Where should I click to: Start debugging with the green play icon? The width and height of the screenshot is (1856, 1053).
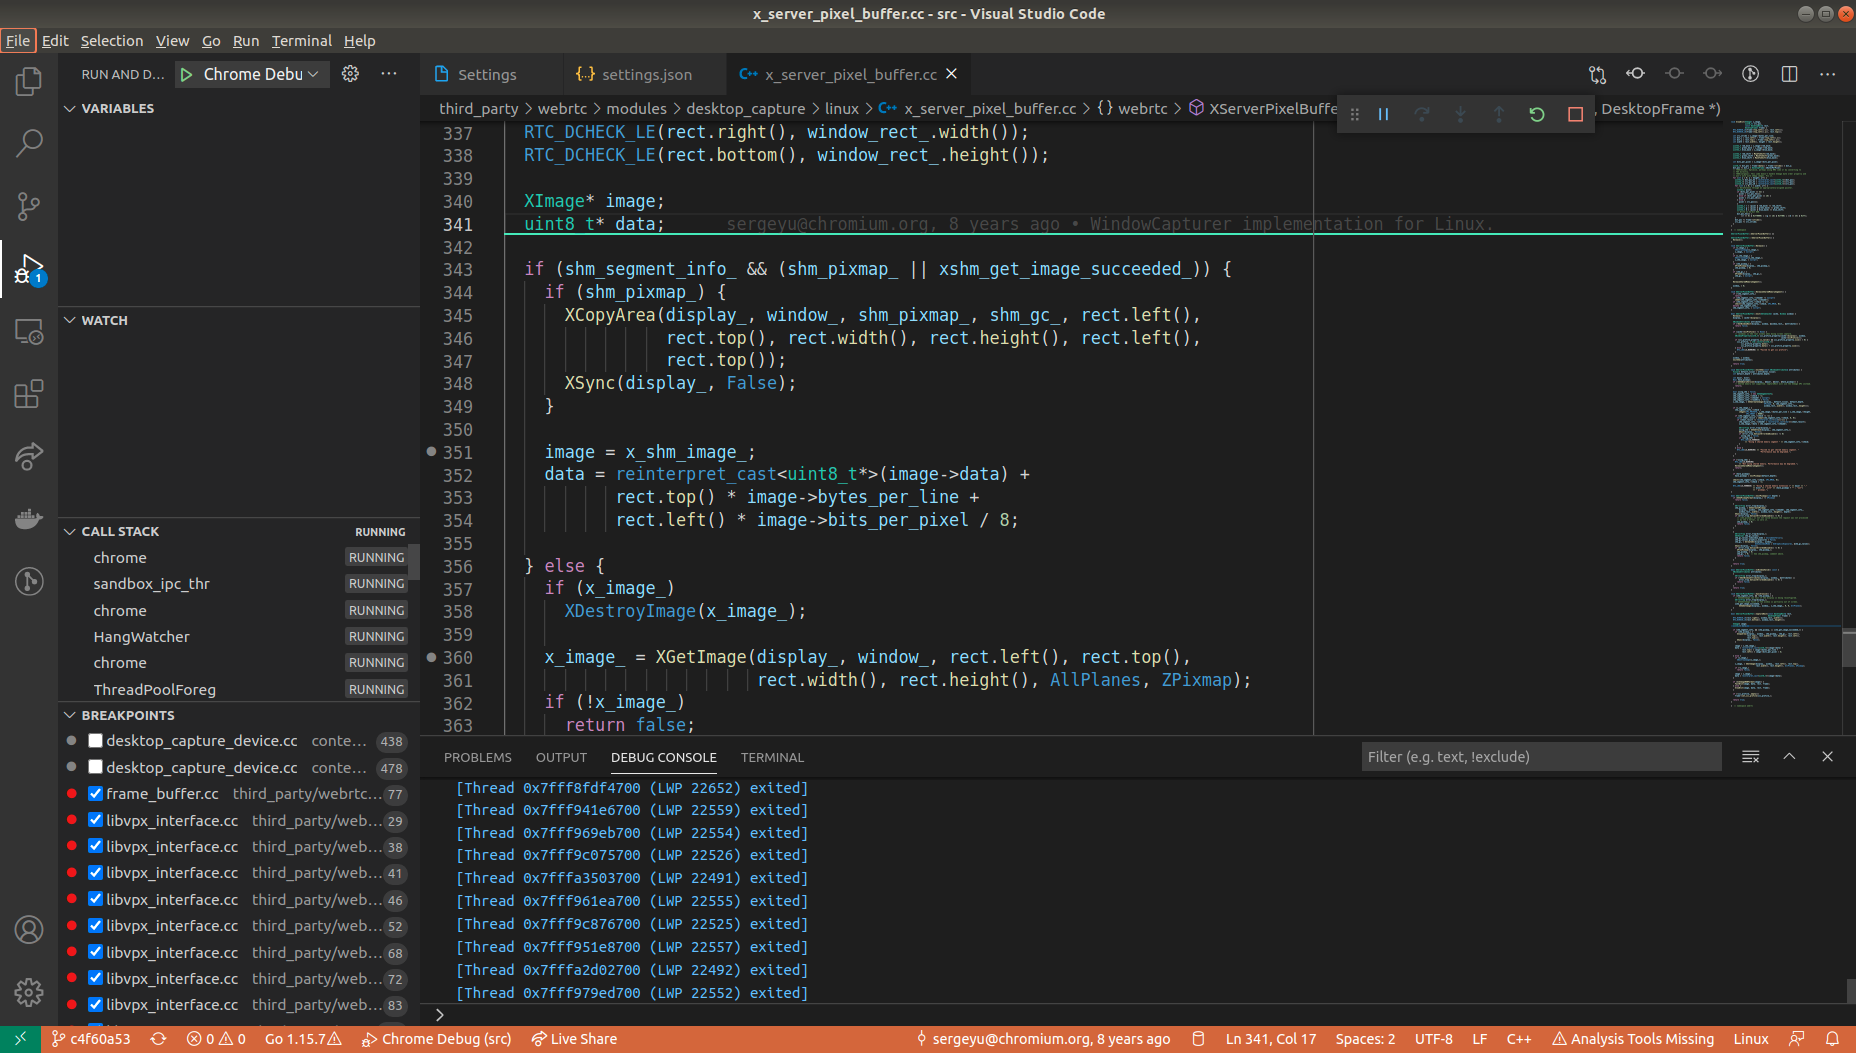186,74
